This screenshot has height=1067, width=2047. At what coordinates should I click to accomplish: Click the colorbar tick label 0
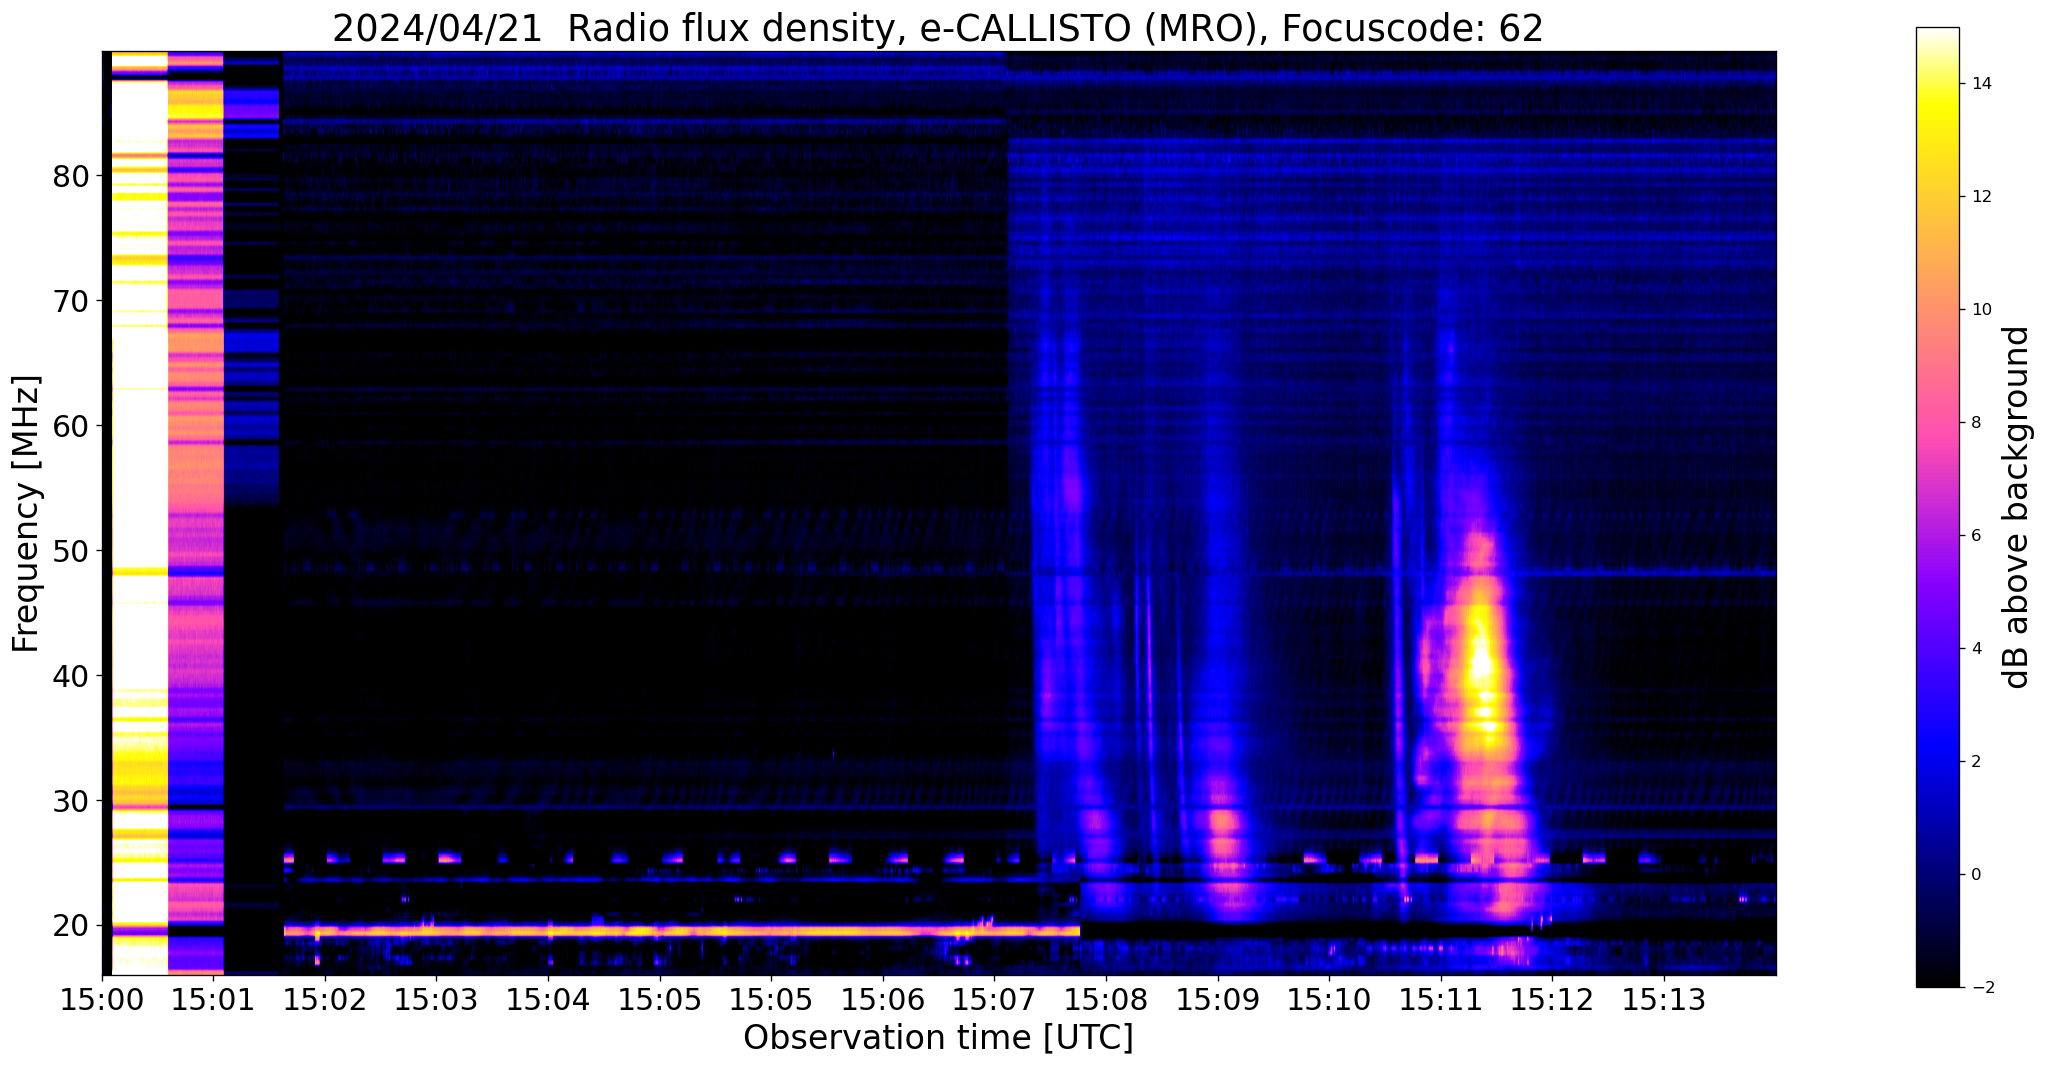(1975, 875)
